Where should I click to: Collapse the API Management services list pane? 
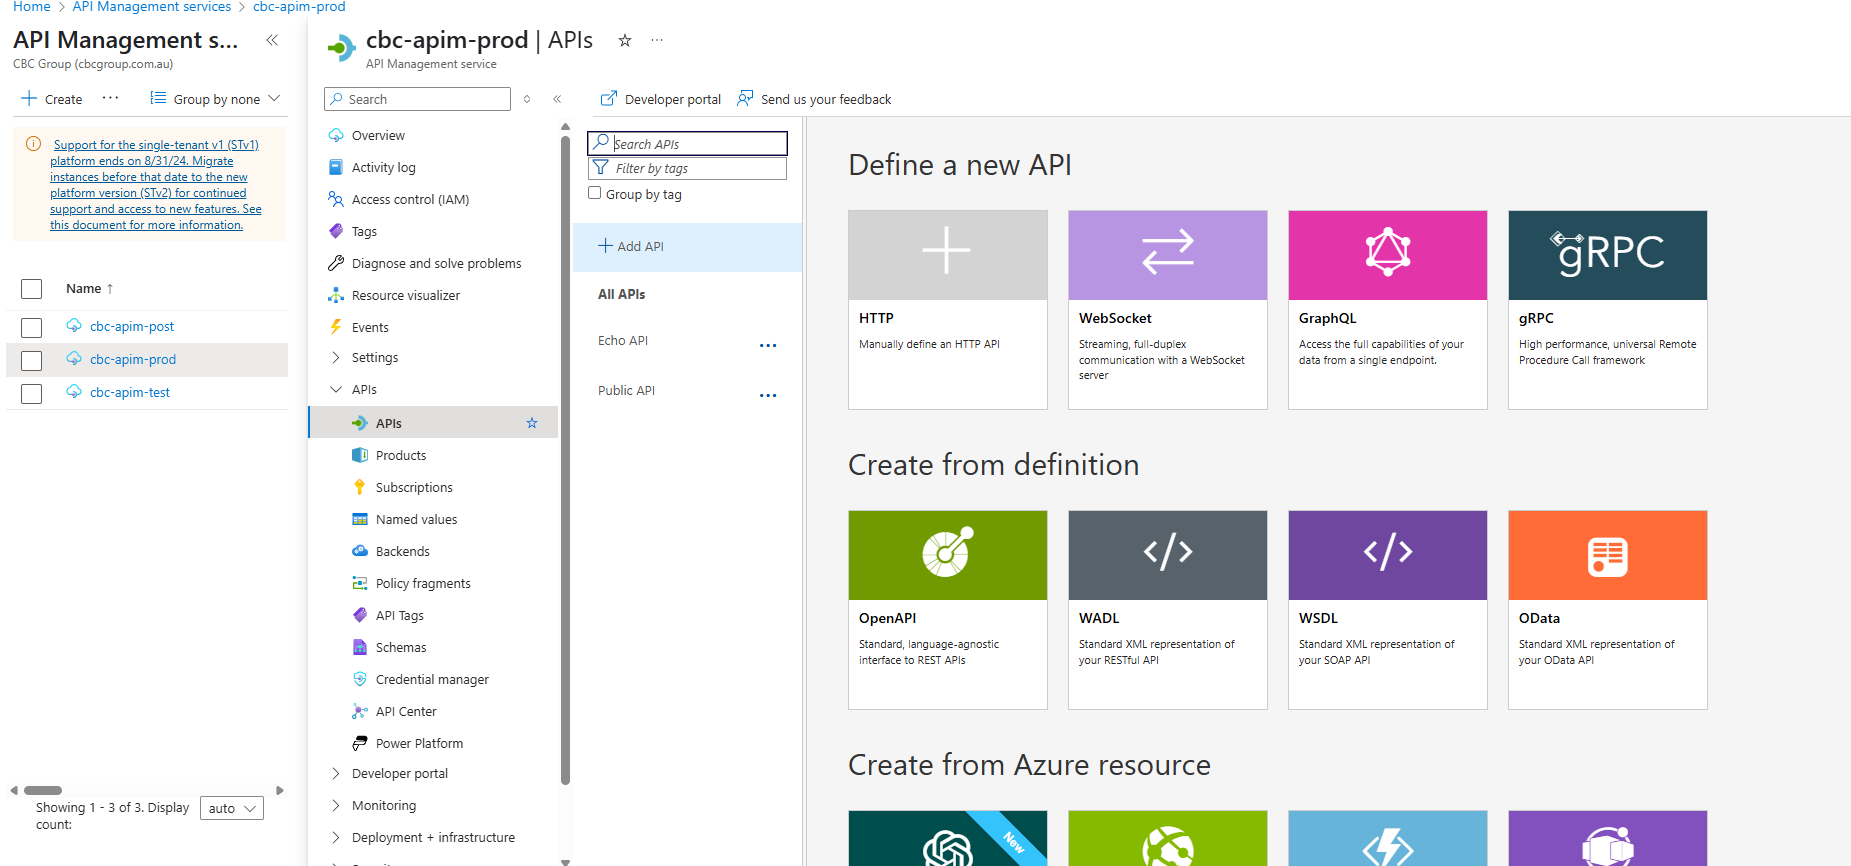272,40
